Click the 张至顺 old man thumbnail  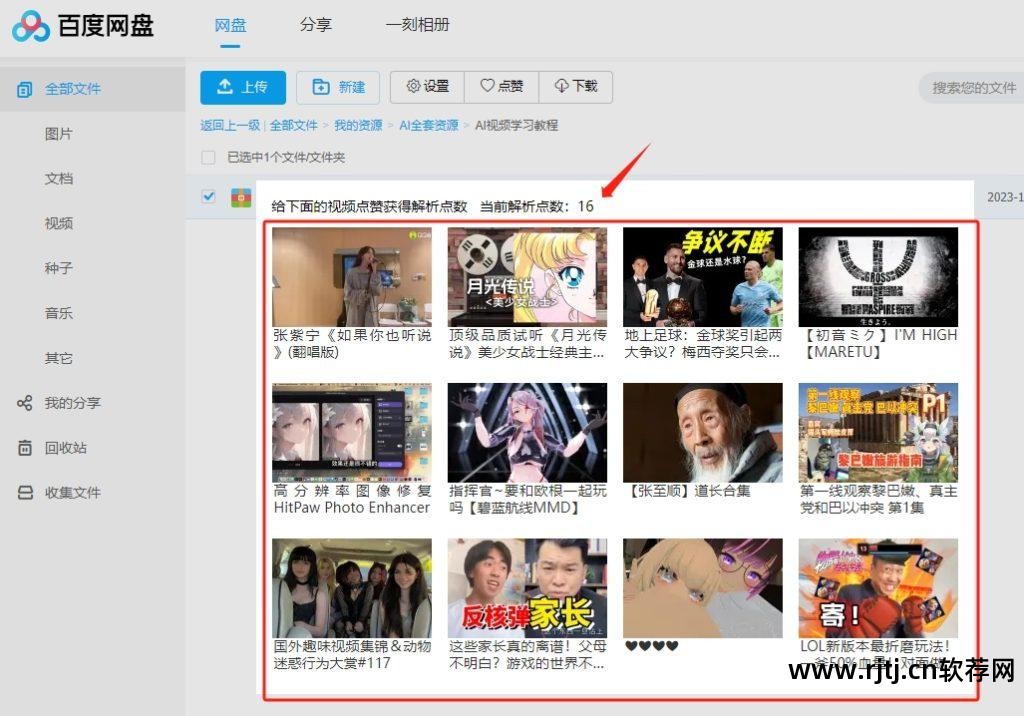pyautogui.click(x=703, y=432)
